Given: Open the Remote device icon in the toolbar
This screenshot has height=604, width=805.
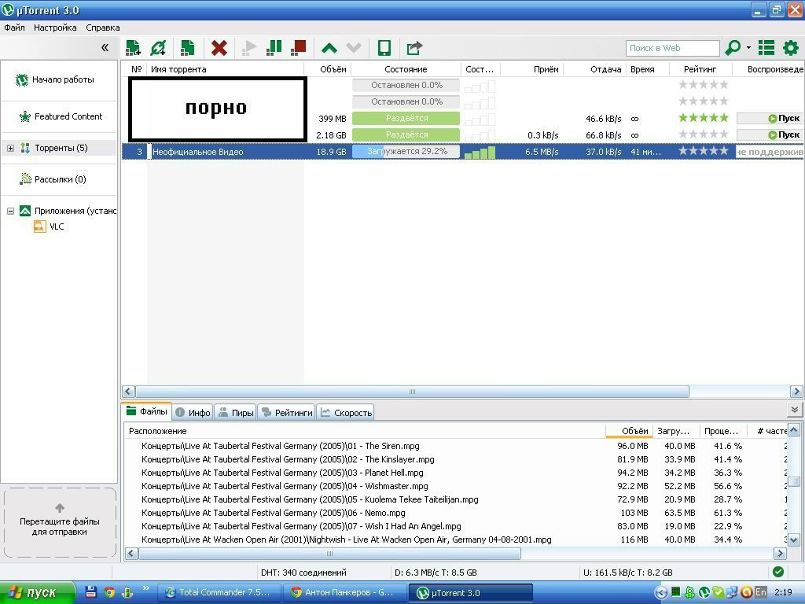Looking at the screenshot, I should pos(383,47).
